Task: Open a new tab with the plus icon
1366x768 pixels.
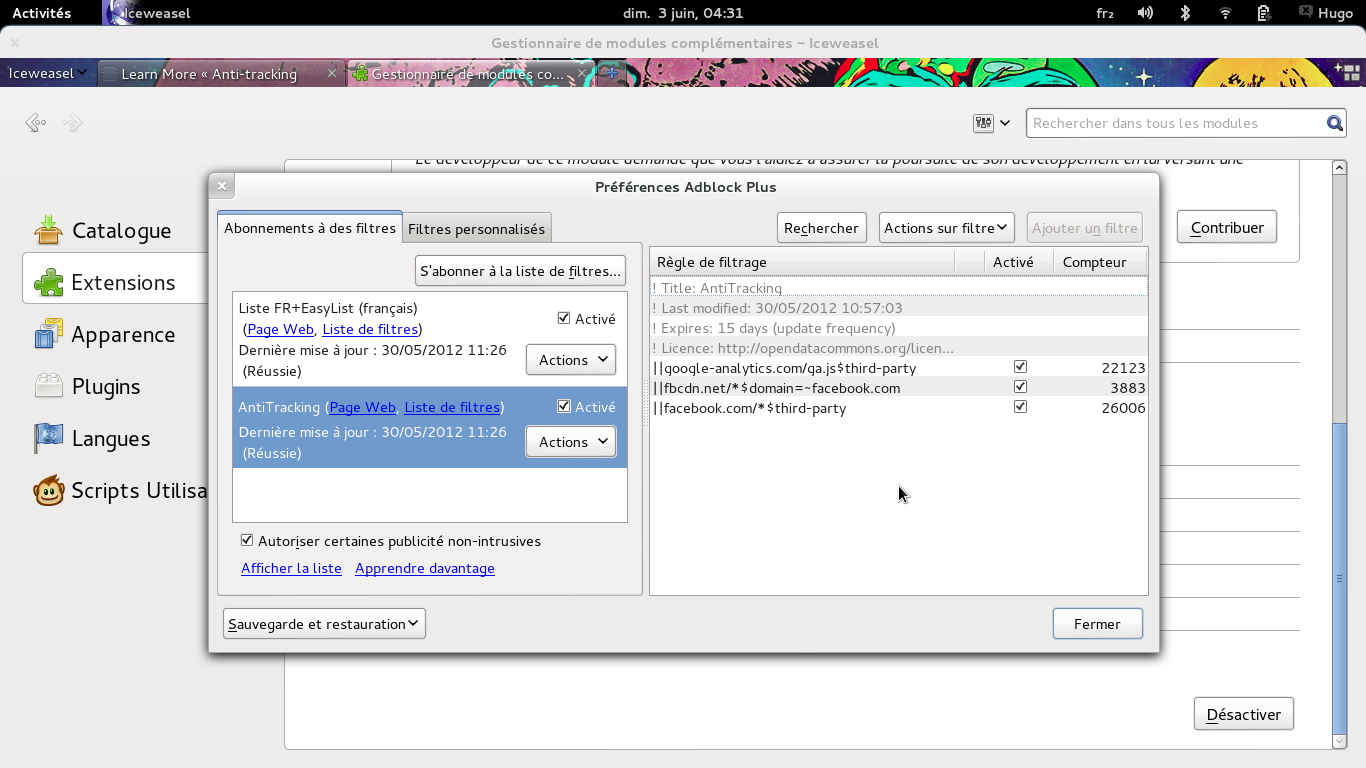Action: 612,73
